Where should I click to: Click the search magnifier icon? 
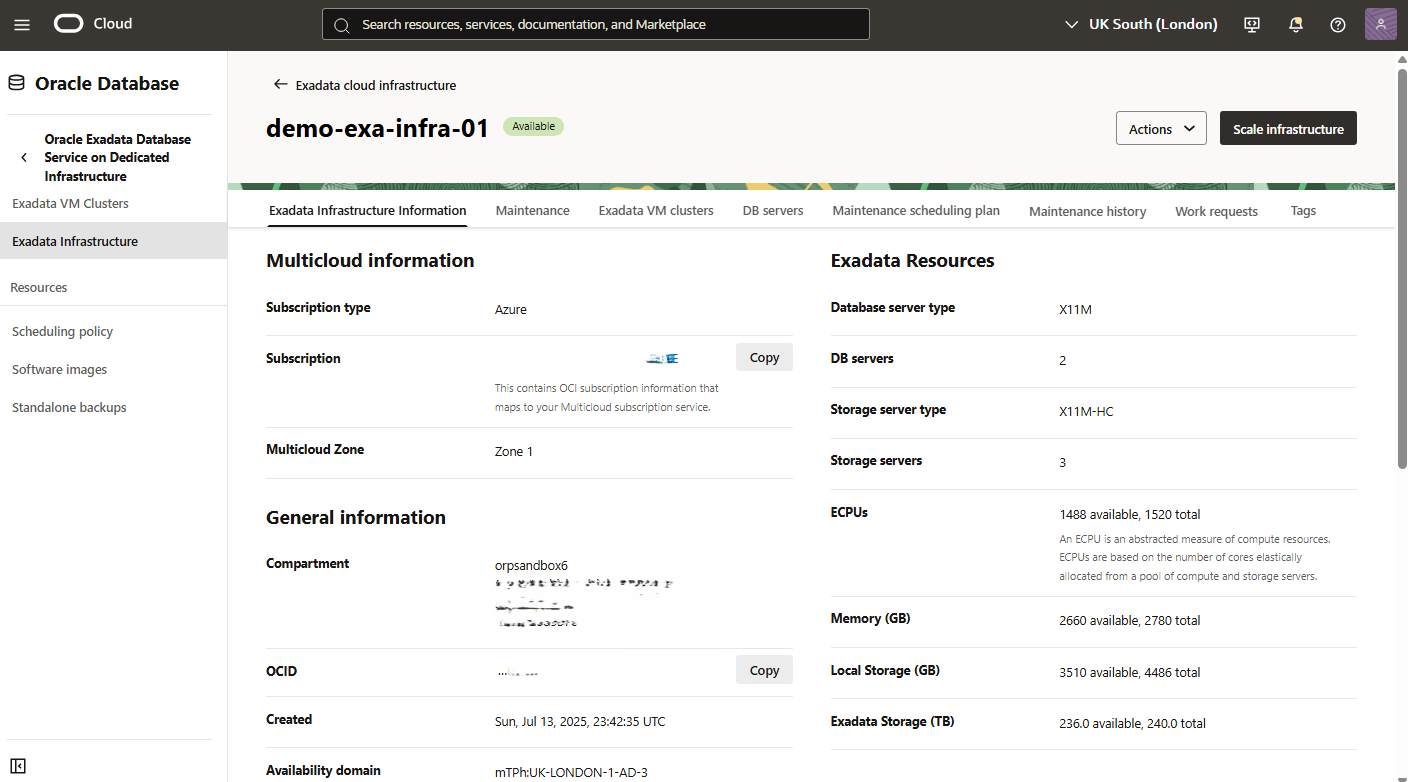[x=340, y=24]
